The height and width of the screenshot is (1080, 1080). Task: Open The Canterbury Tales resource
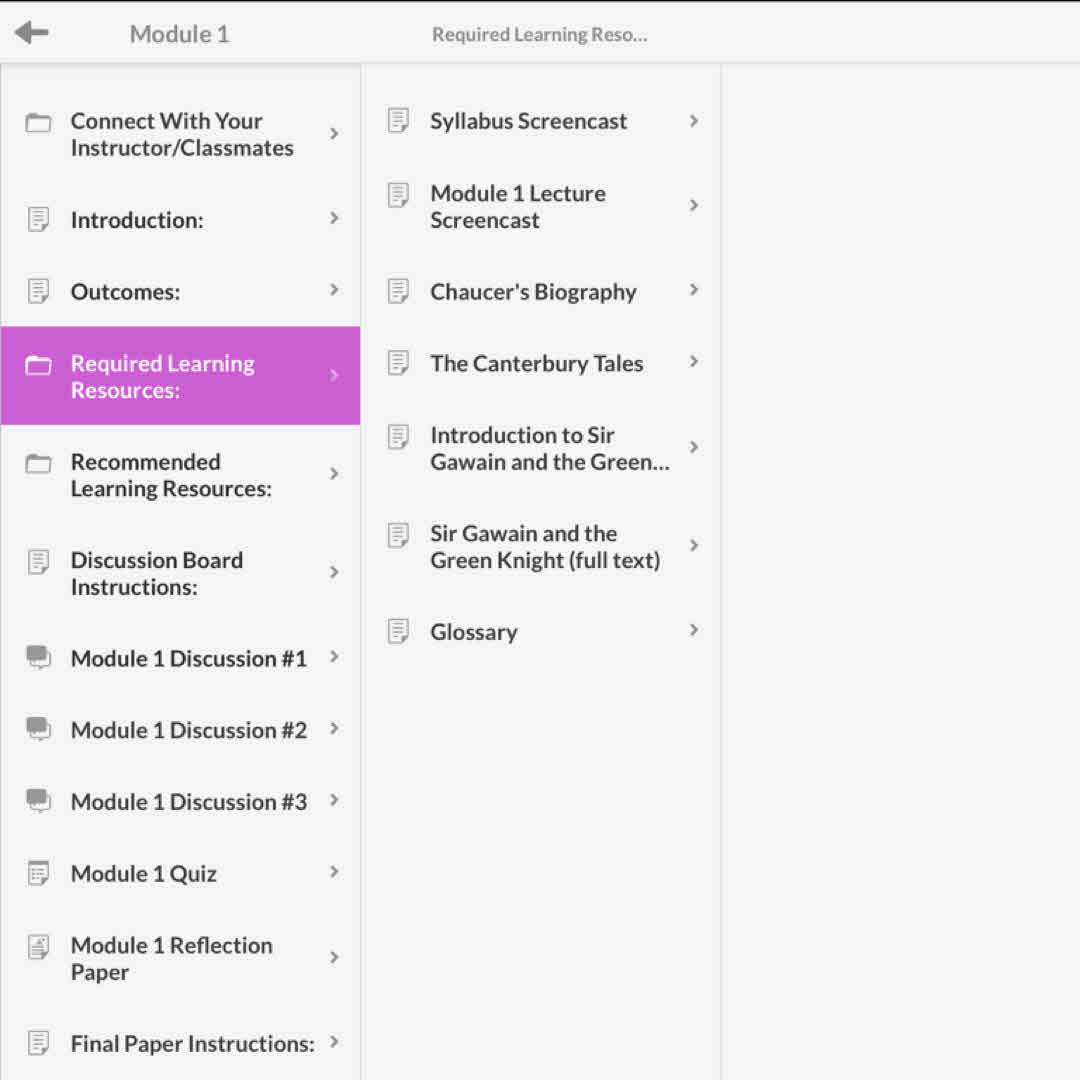click(x=536, y=363)
